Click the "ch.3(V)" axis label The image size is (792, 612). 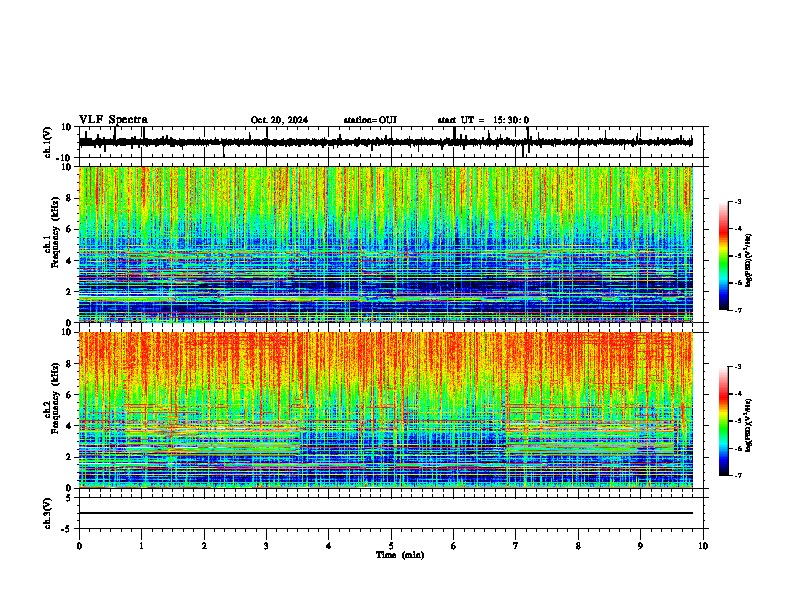pyautogui.click(x=48, y=513)
